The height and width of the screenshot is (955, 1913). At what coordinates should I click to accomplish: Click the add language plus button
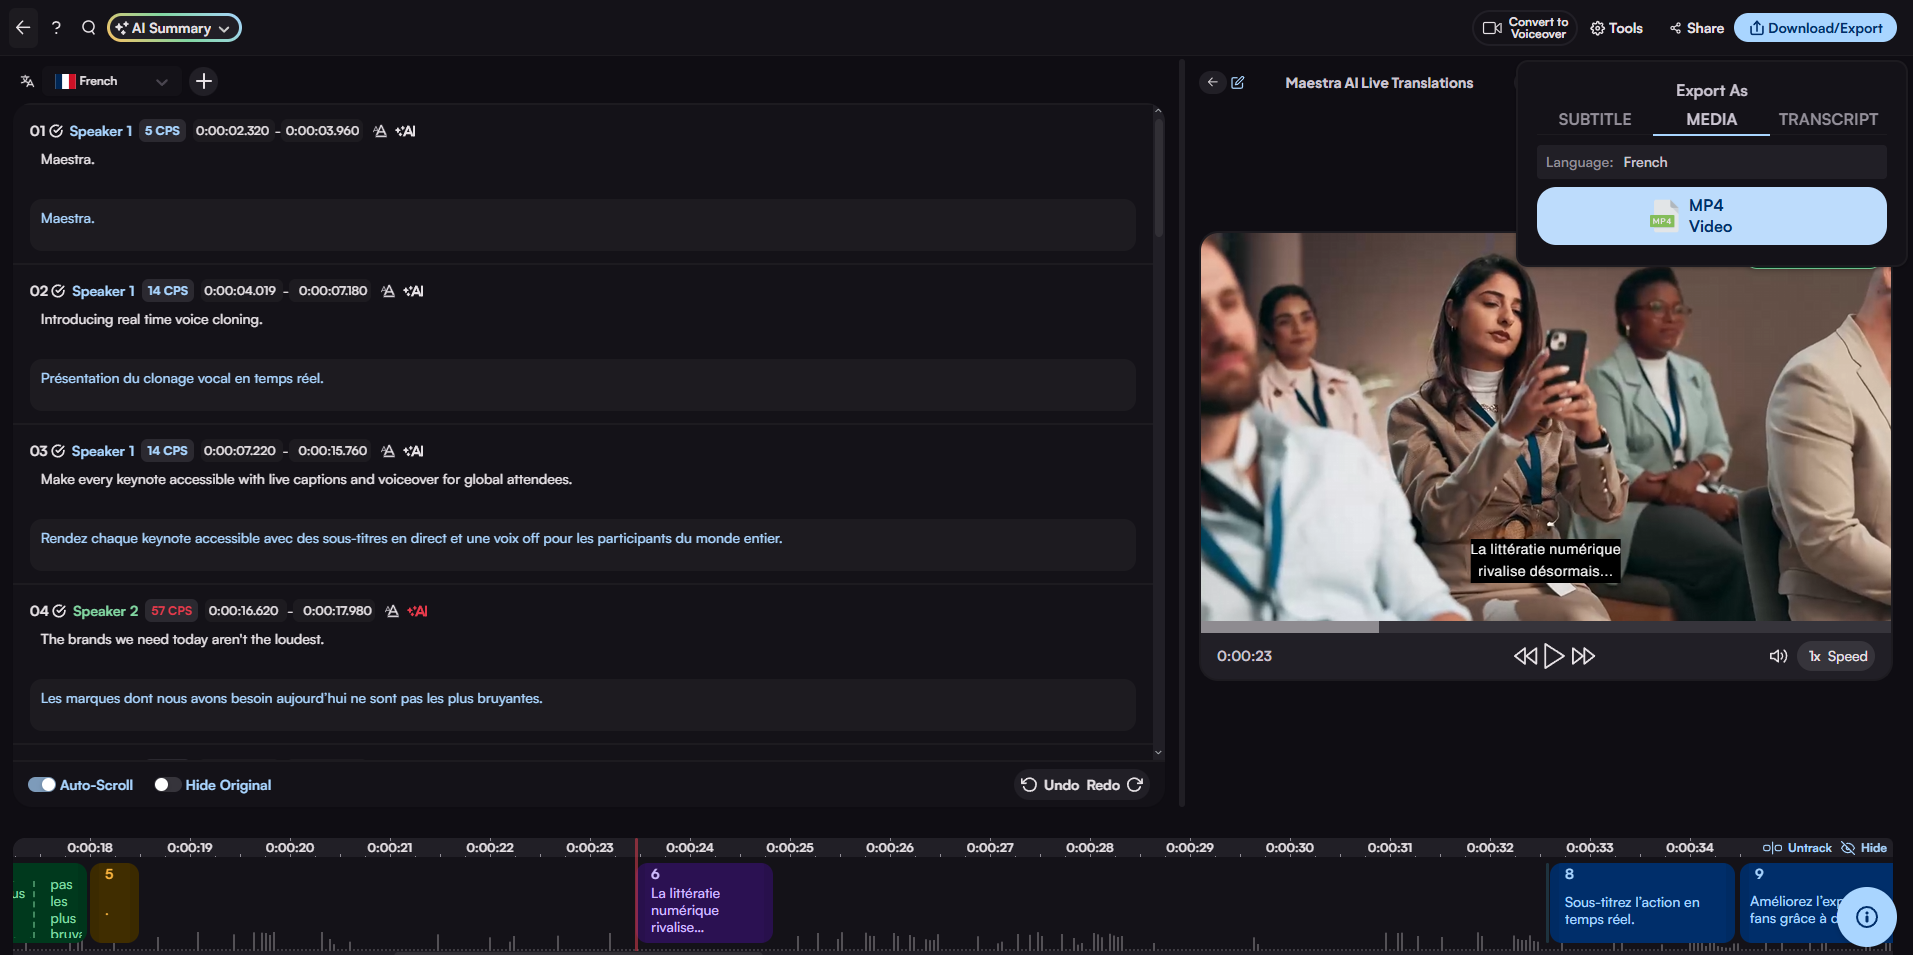point(204,81)
